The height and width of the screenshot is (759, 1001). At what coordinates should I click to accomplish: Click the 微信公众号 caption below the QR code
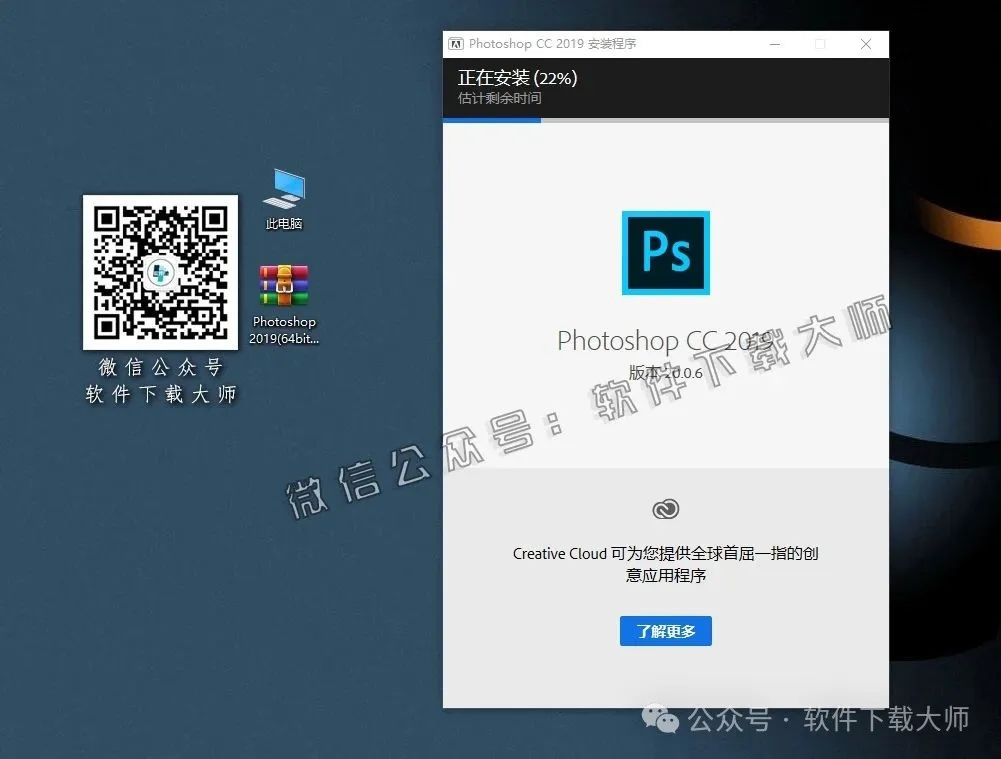[x=160, y=368]
